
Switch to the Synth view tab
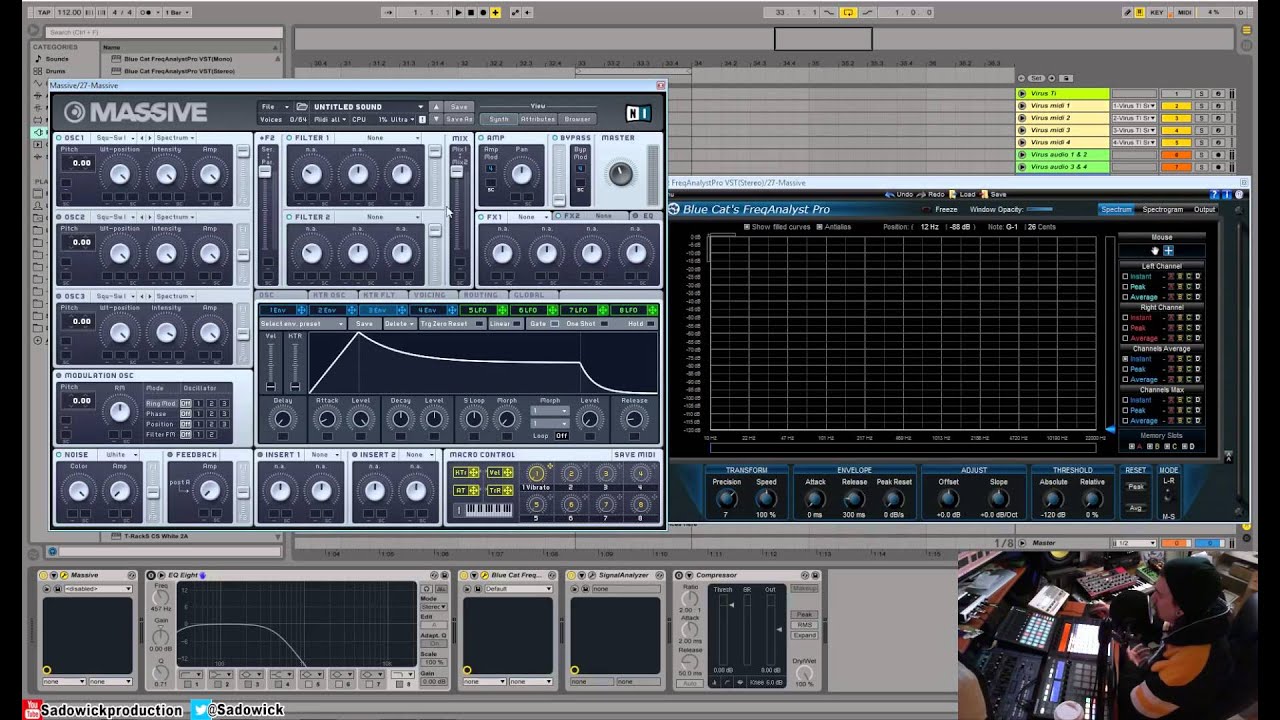click(x=499, y=119)
